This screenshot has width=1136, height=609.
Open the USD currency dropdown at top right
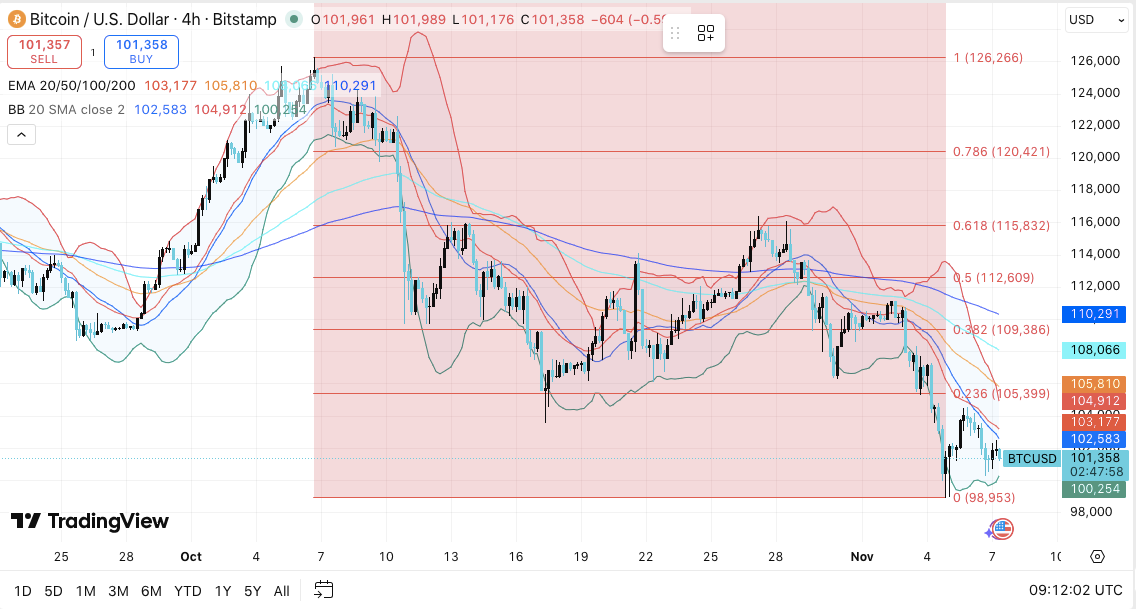(1096, 20)
